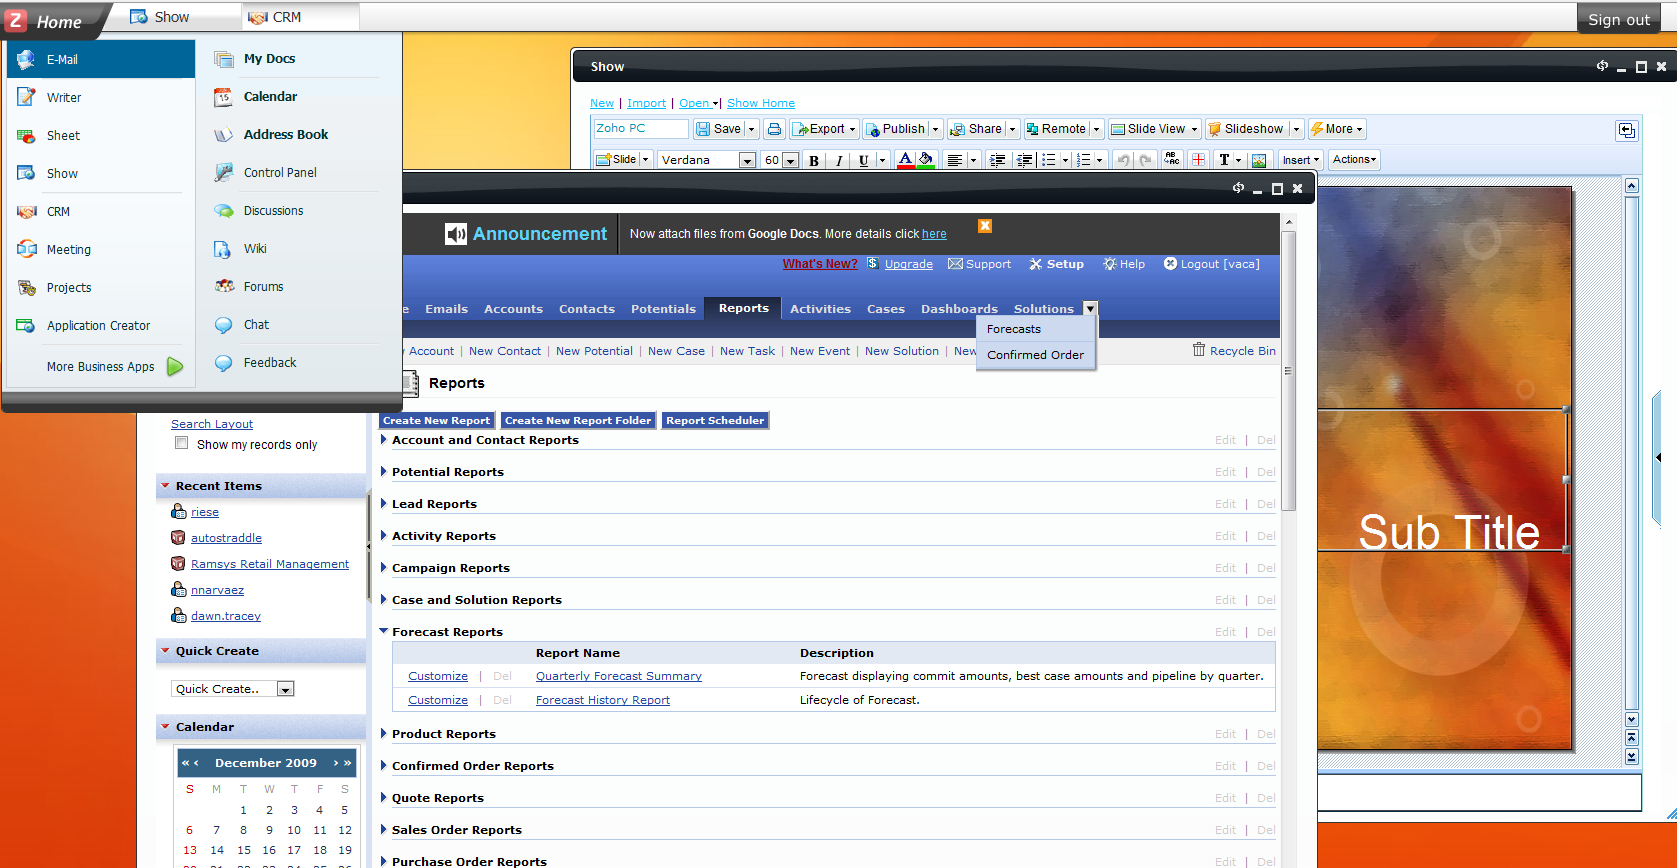Open the Recycle Bin
This screenshot has width=1677, height=868.
tap(1234, 351)
